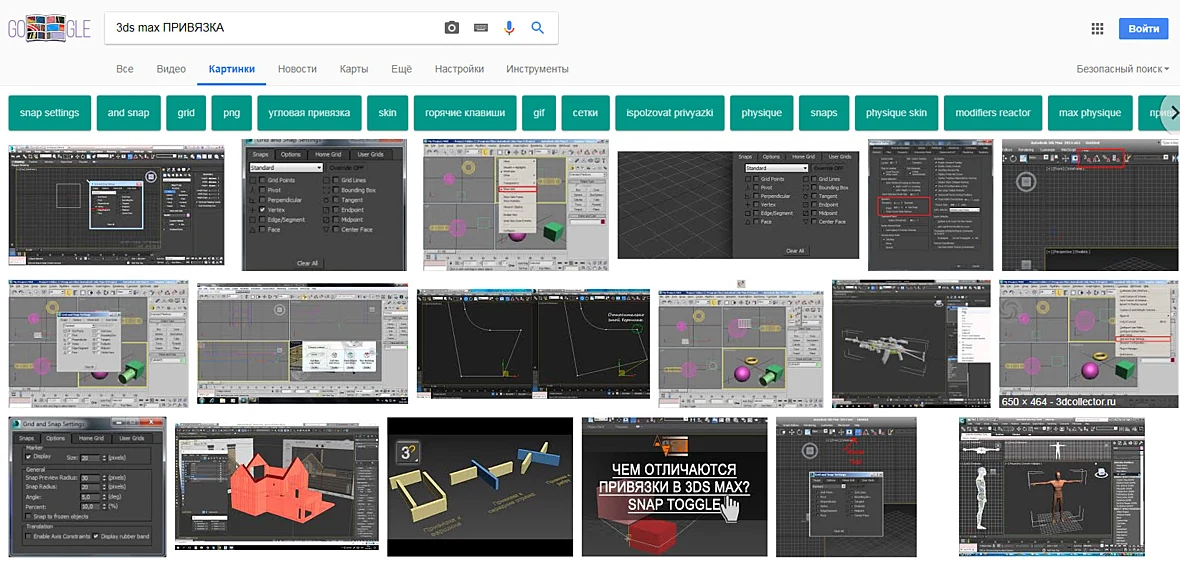Open Snaps tab thumbnail with Vertex checked

pos(324,204)
